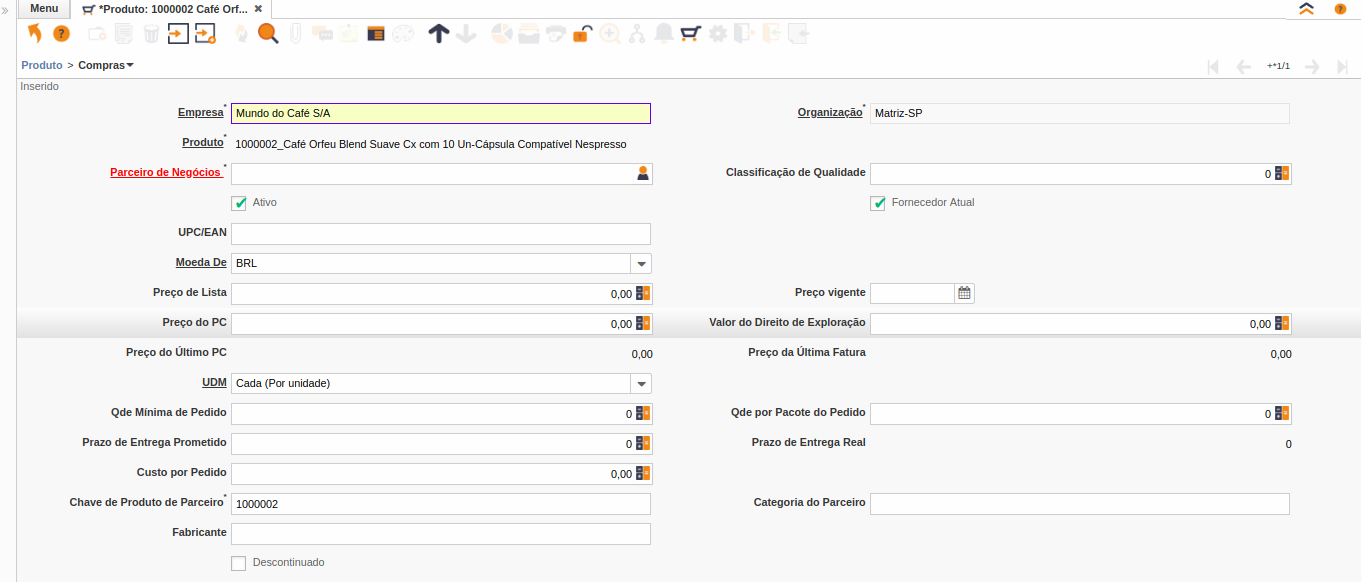Click the orange Undo changes arrow icon
Image resolution: width=1362 pixels, height=582 pixels.
click(x=35, y=33)
